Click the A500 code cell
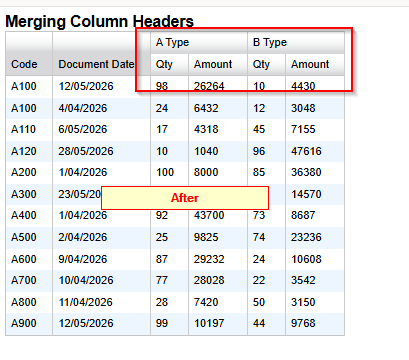Viewport: 409px width, 360px height. pos(29,237)
